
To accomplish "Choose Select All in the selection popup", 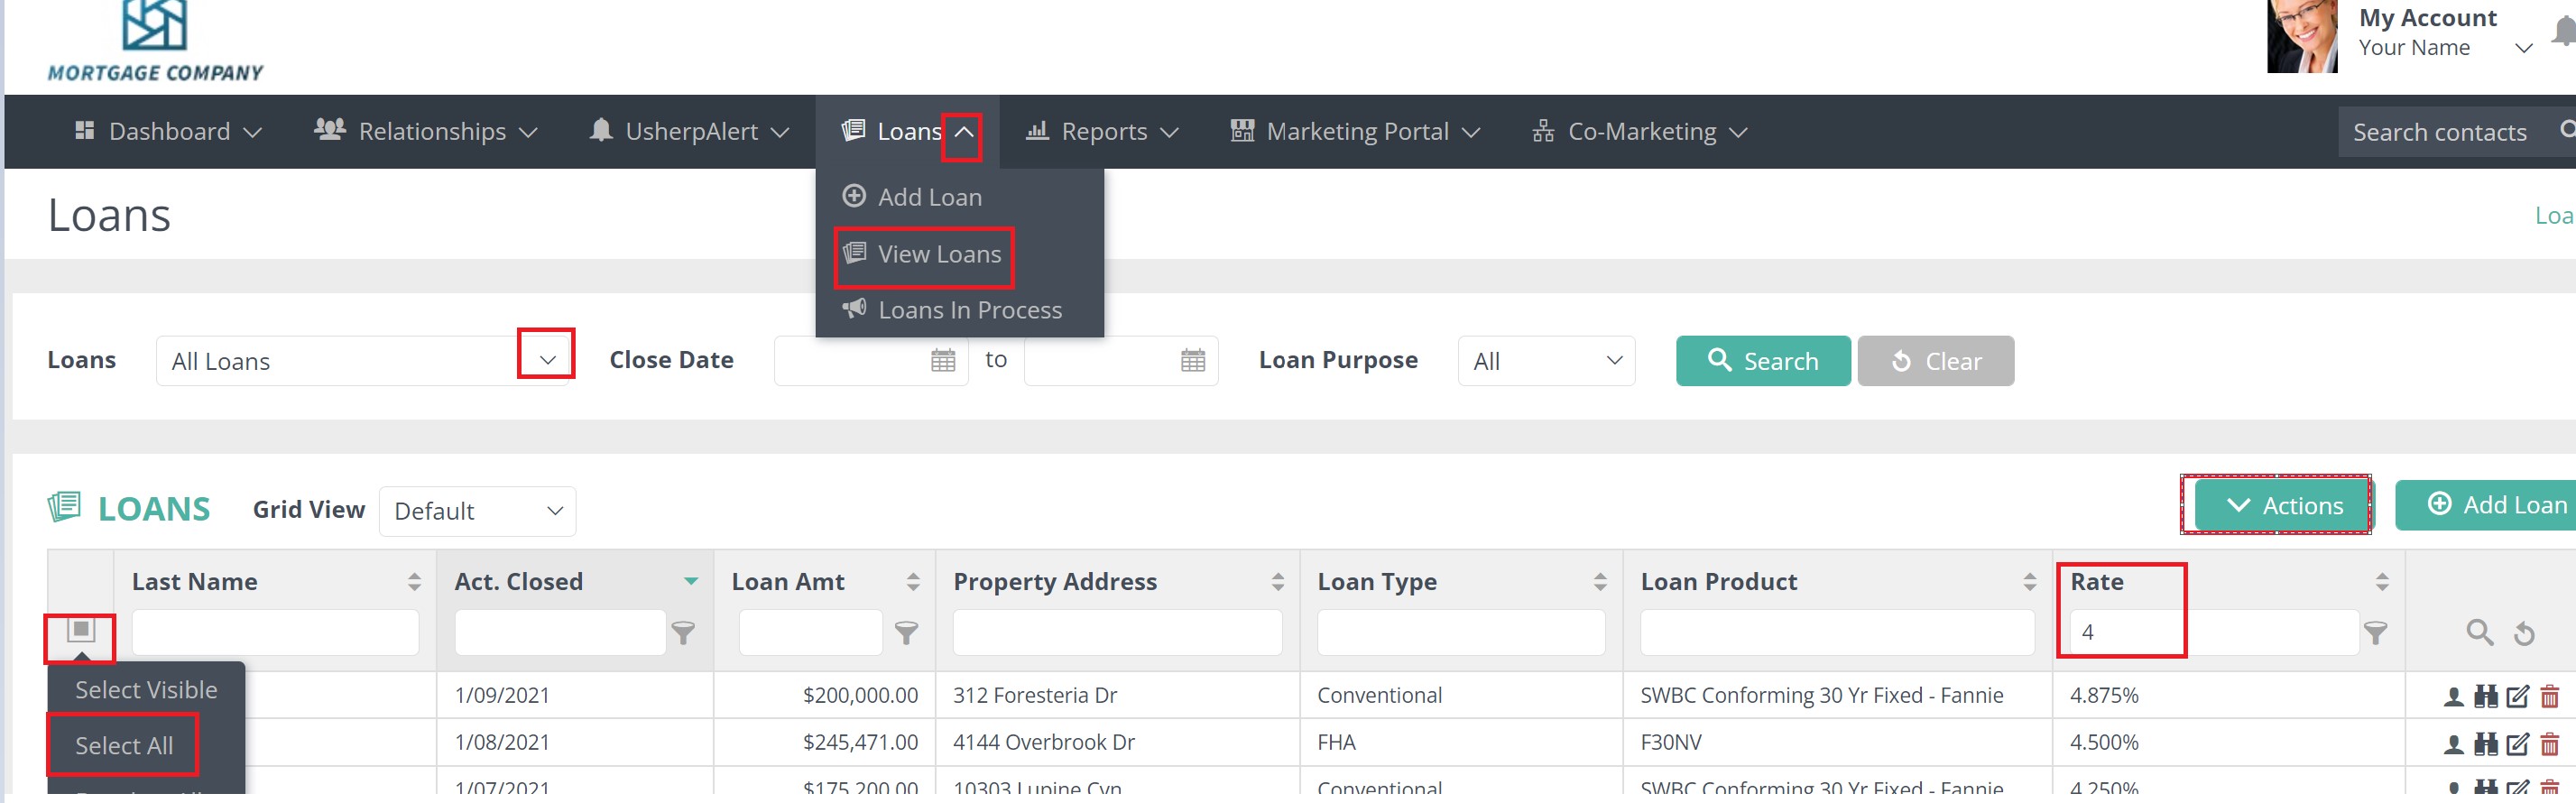I will pyautogui.click(x=124, y=745).
